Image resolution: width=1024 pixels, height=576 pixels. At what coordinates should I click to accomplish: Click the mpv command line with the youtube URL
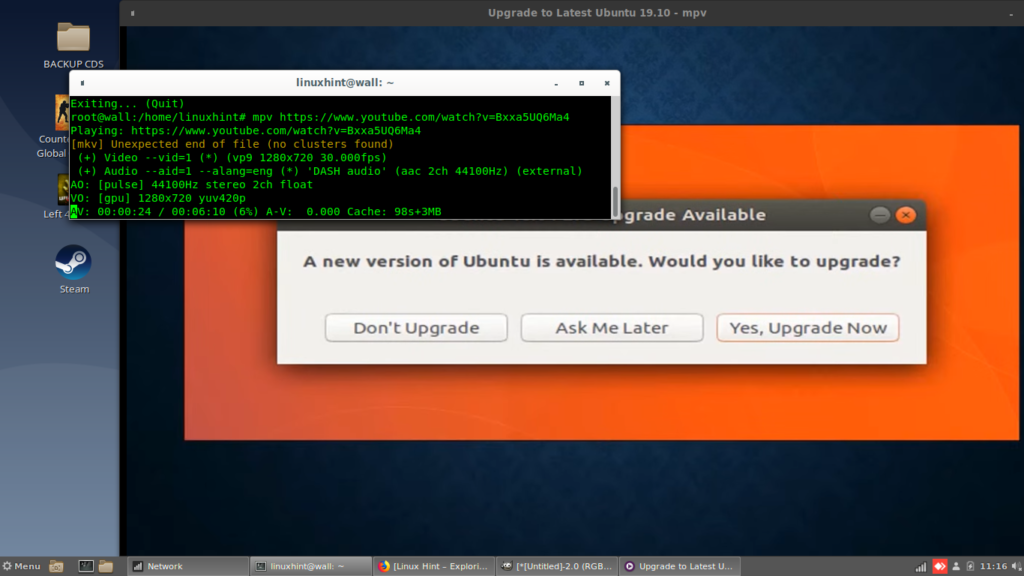coord(320,117)
